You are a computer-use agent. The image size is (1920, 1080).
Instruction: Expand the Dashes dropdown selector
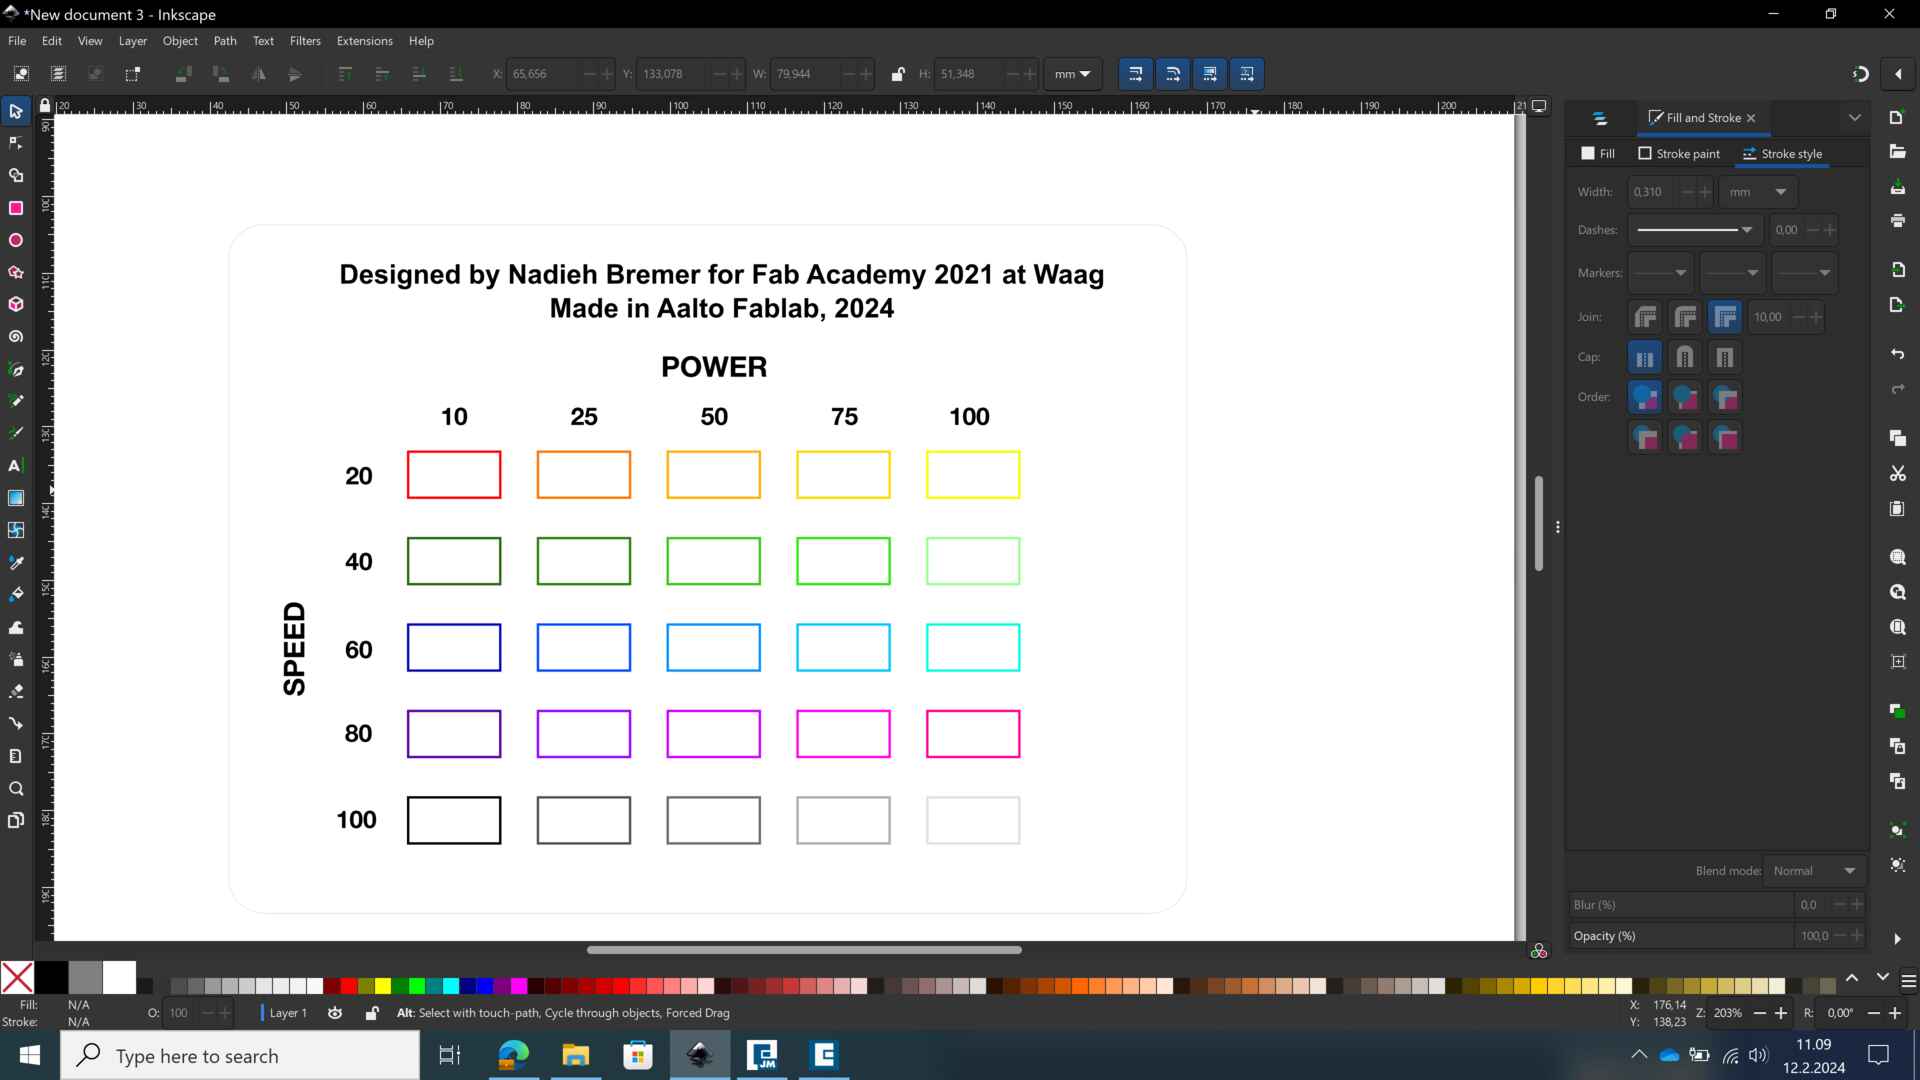[x=1749, y=229]
